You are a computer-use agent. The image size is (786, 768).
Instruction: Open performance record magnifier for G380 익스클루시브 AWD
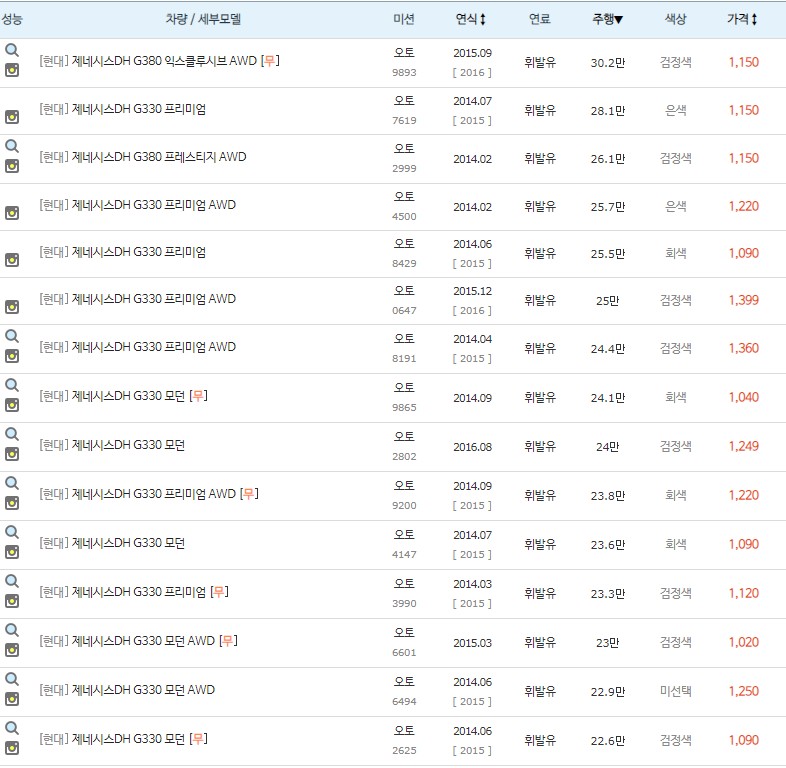coord(12,50)
